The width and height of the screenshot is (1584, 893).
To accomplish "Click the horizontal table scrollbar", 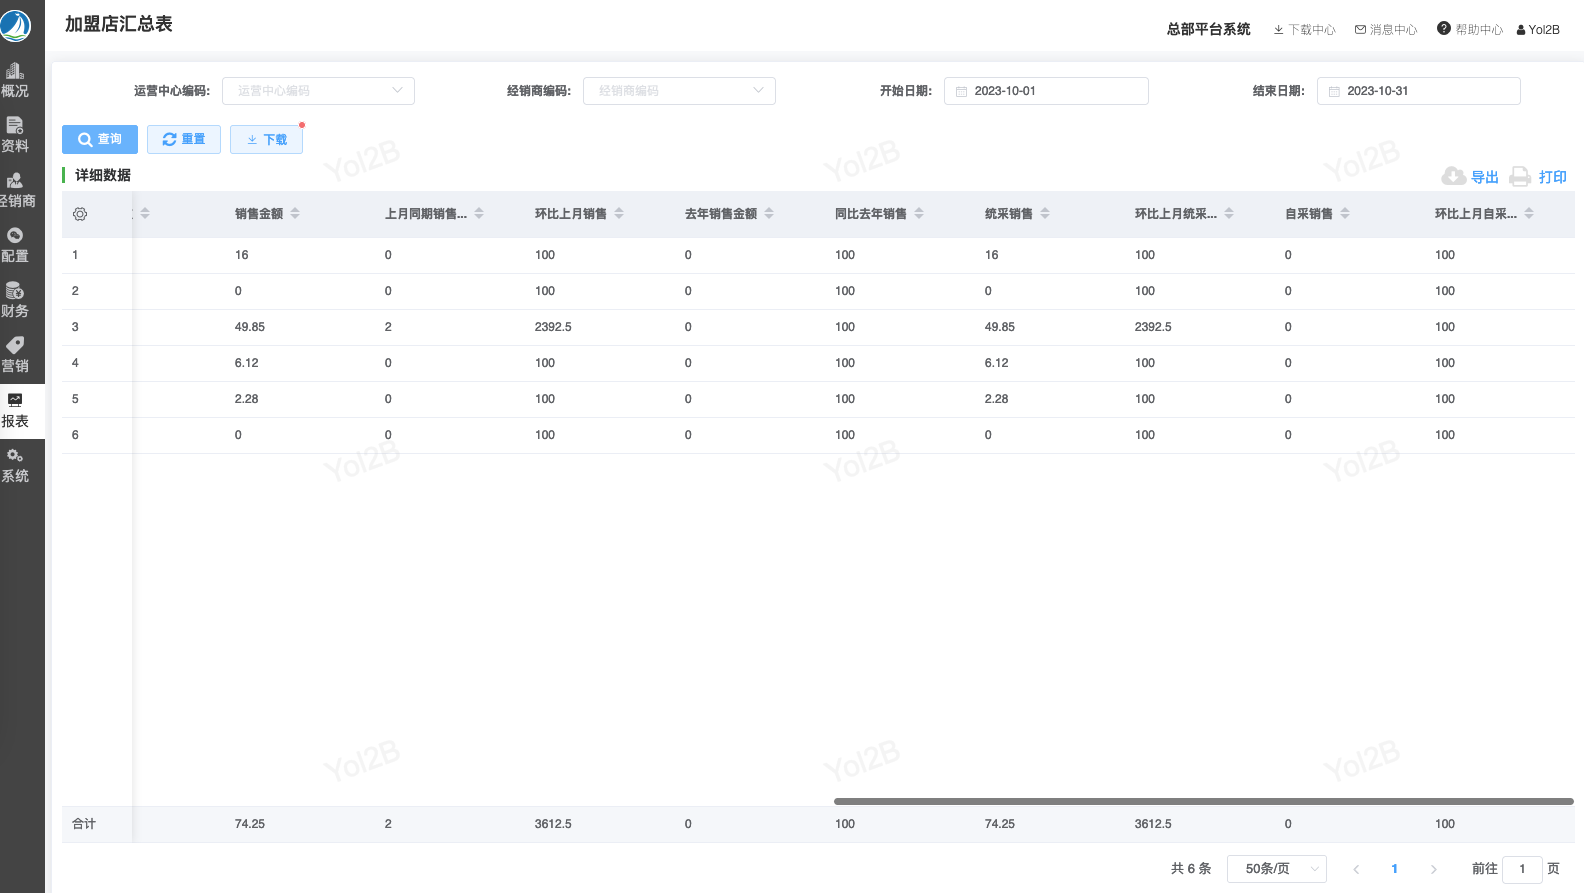I will tap(1203, 801).
